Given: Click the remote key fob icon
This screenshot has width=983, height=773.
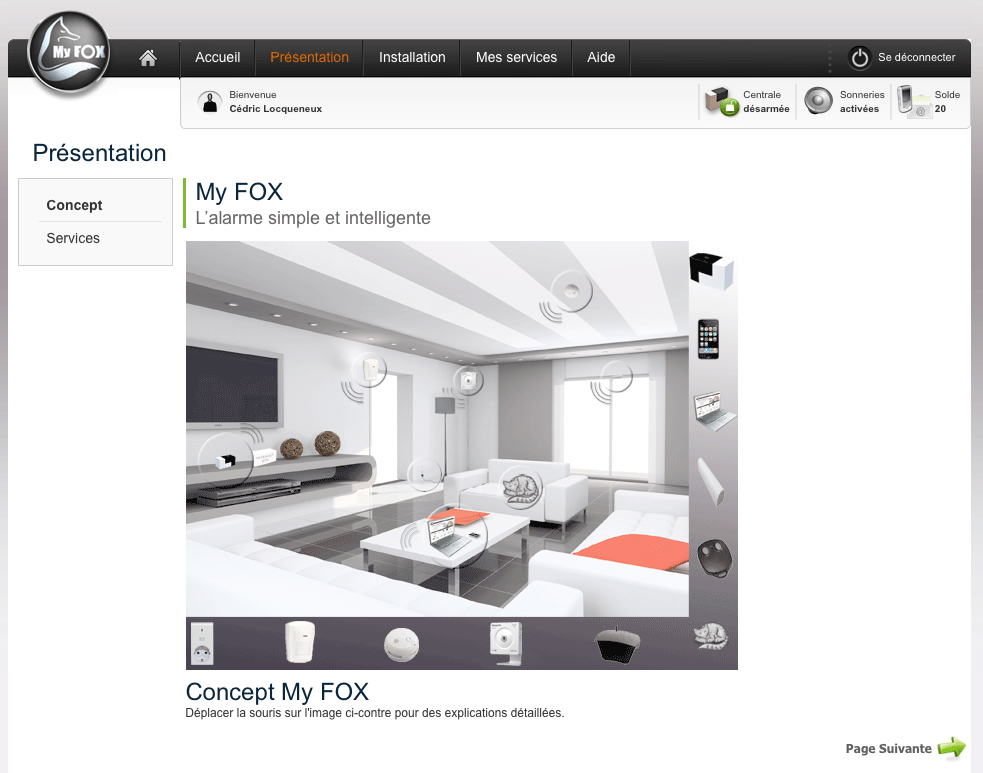Looking at the screenshot, I should coord(715,558).
